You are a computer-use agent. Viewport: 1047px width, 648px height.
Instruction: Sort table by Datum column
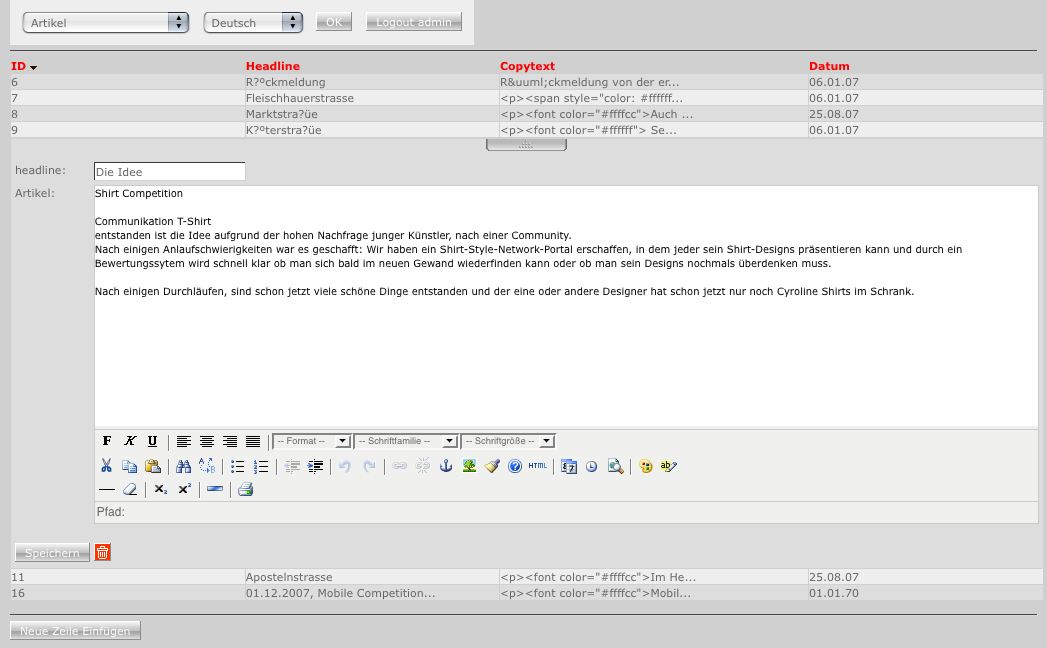[828, 66]
